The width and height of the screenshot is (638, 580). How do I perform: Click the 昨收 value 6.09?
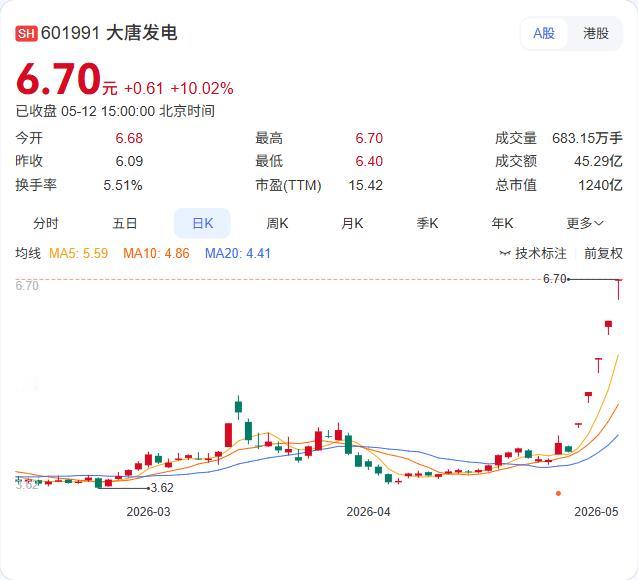[x=129, y=161]
